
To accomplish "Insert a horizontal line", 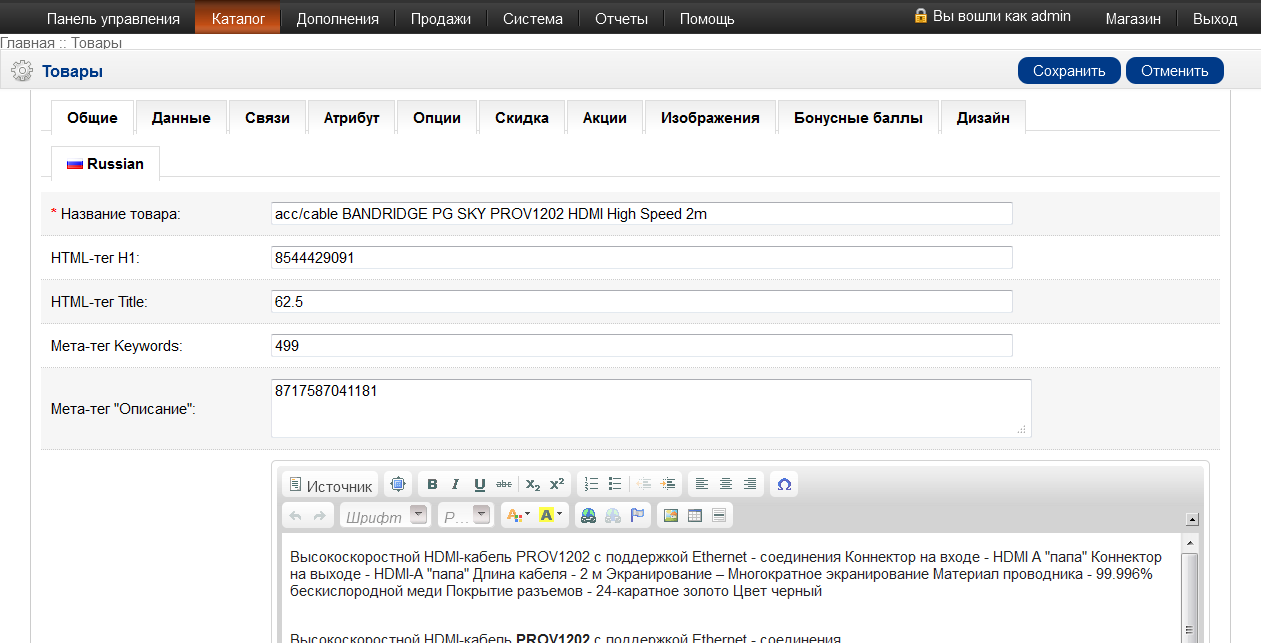I will pos(719,515).
